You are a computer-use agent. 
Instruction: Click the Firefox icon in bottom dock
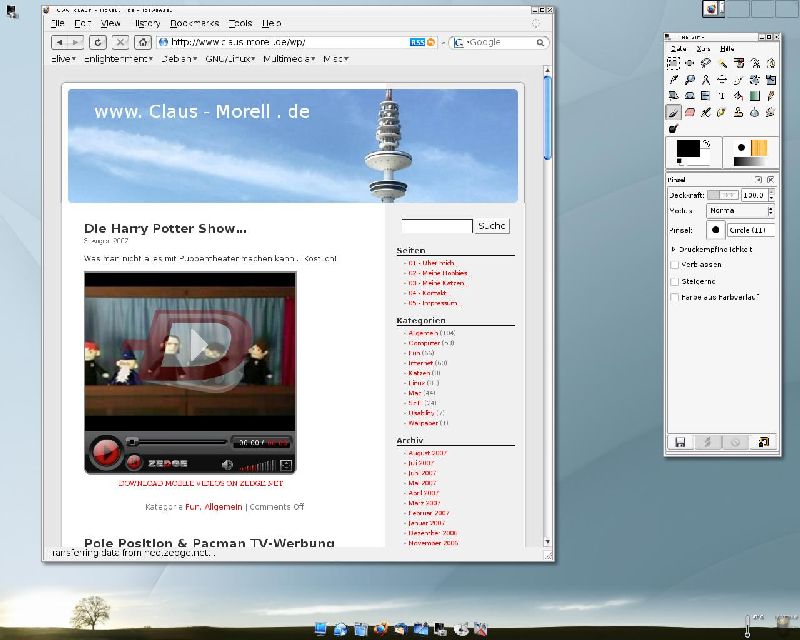(x=380, y=629)
